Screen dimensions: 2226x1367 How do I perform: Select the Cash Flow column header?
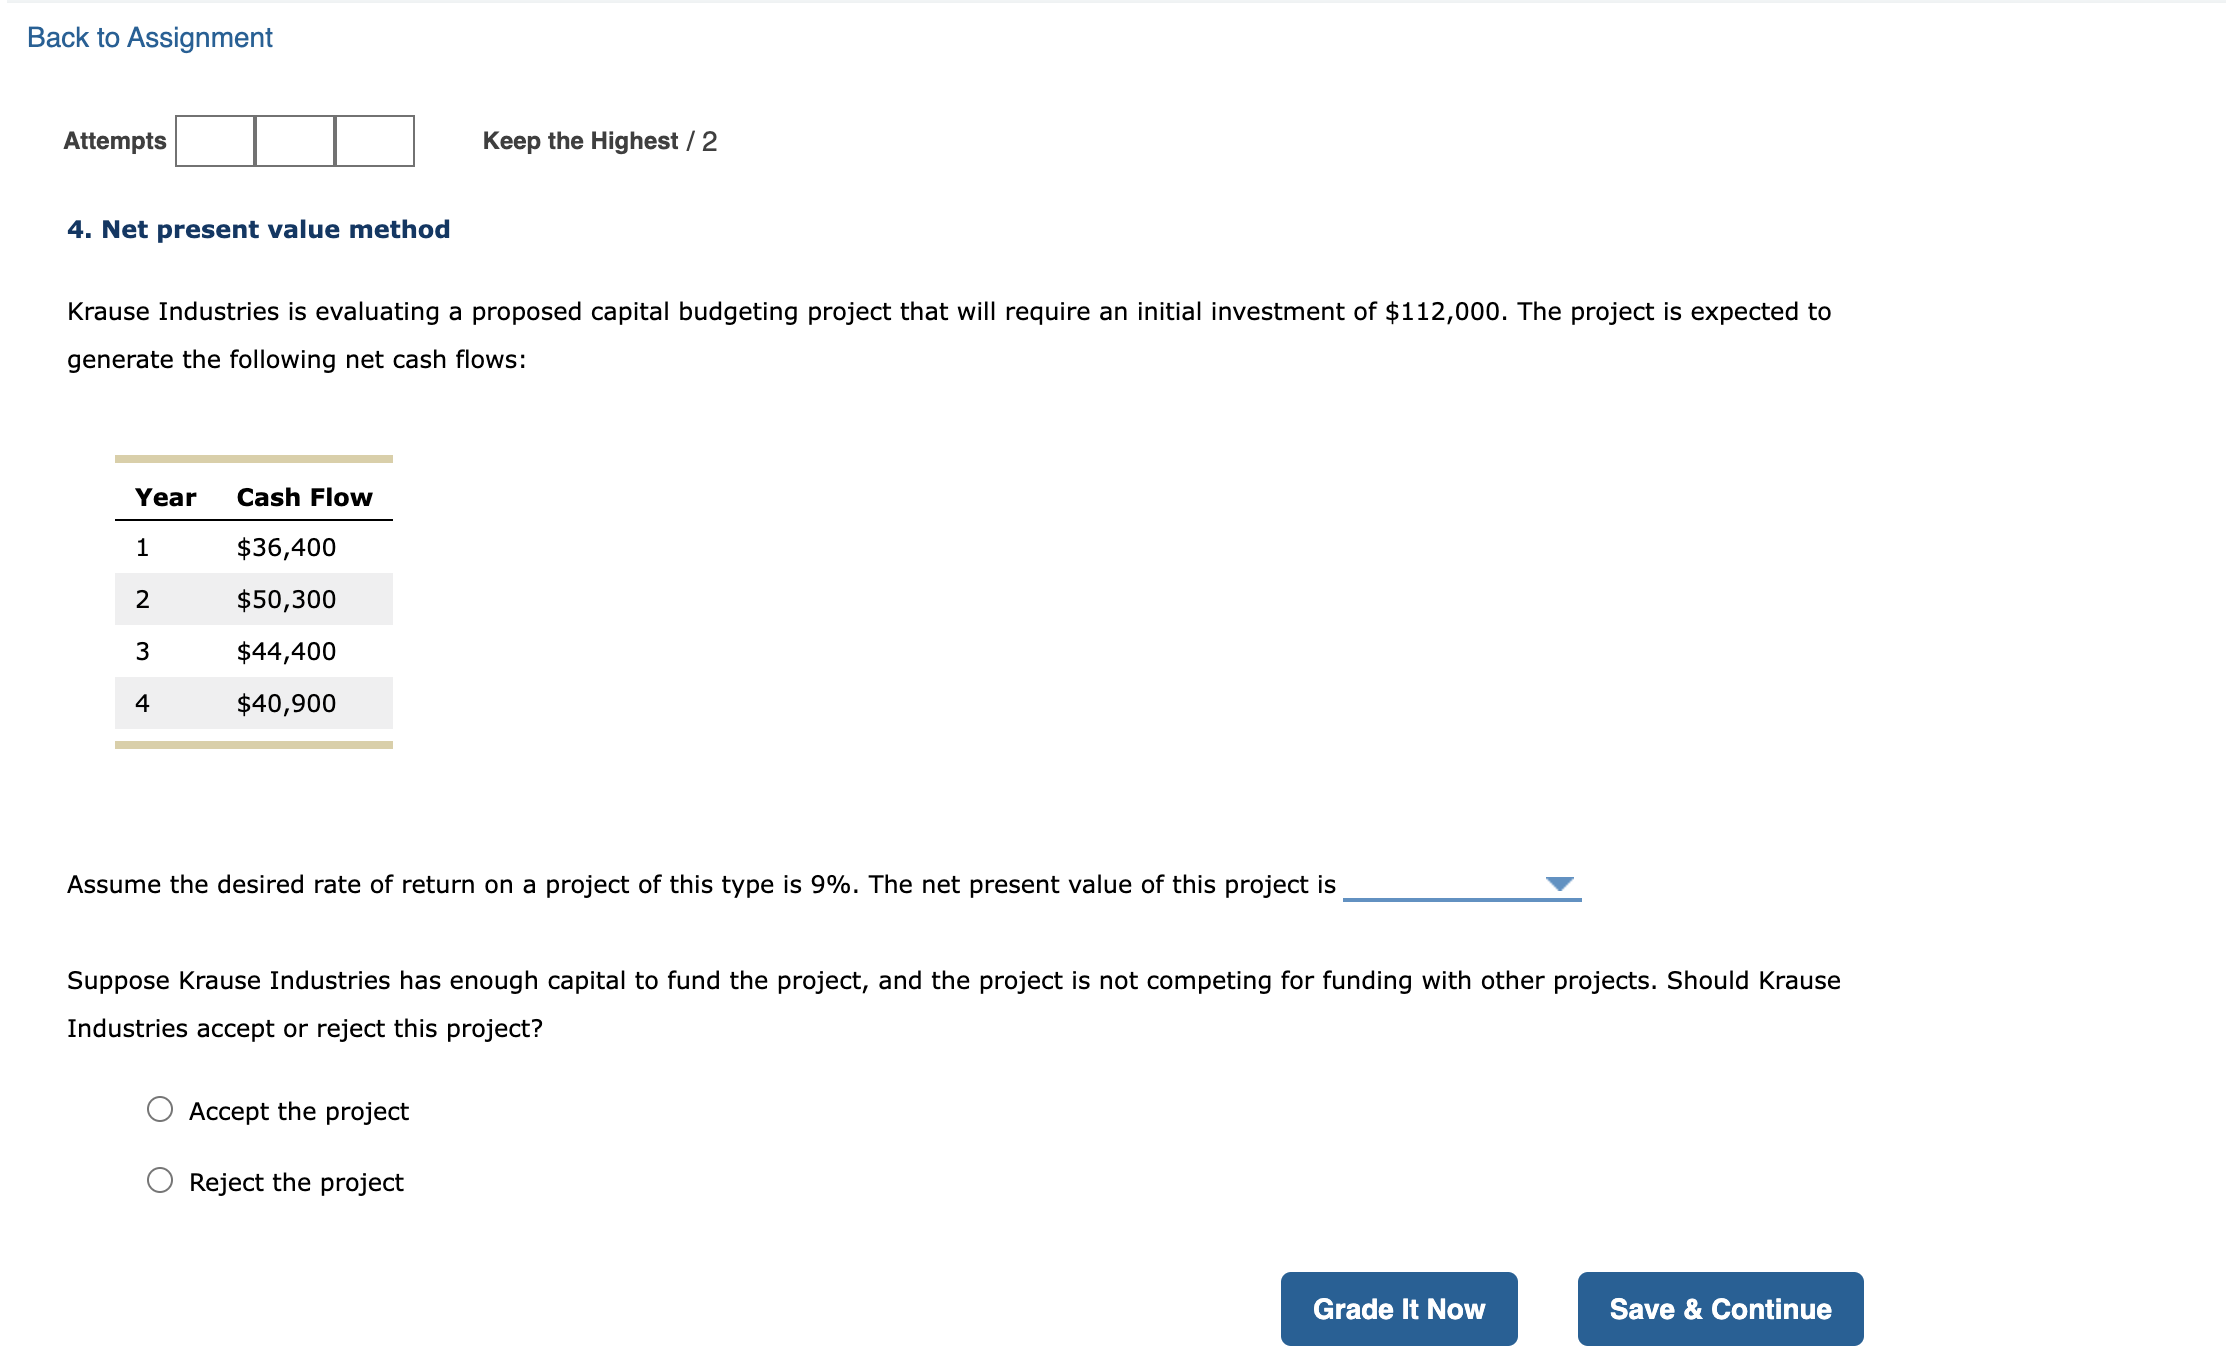pyautogui.click(x=303, y=496)
